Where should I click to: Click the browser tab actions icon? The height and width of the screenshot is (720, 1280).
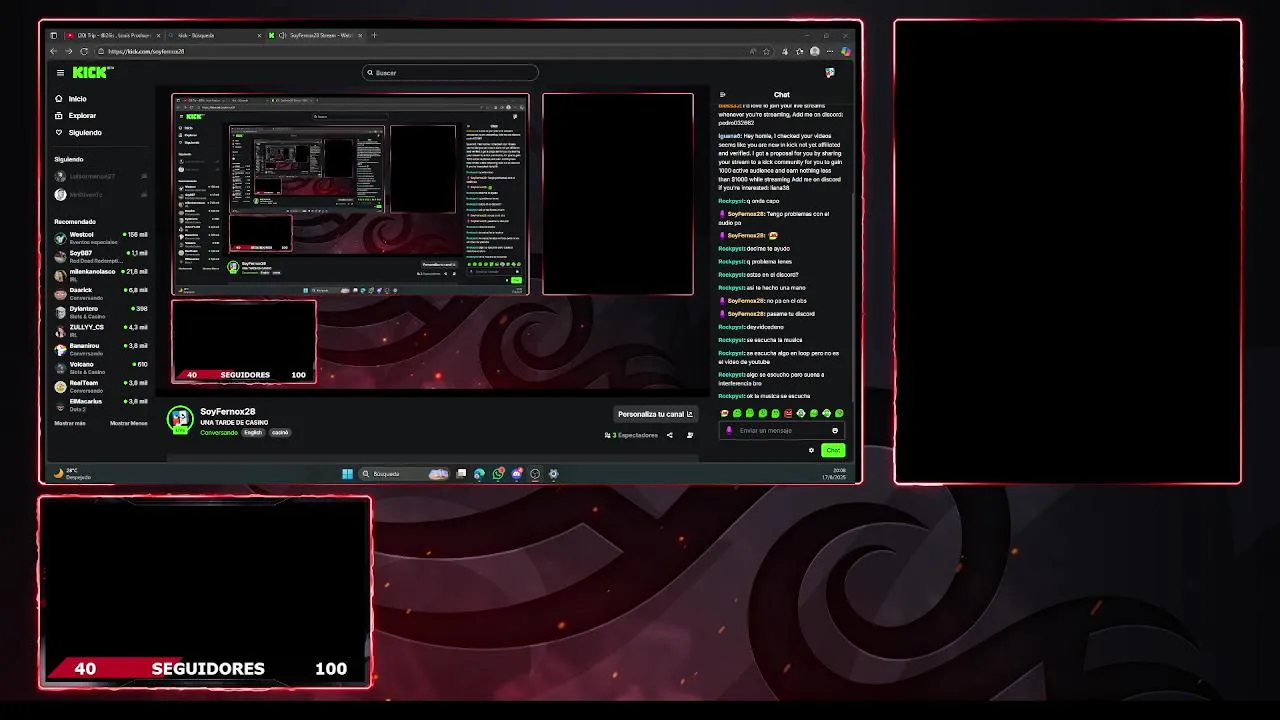click(x=54, y=35)
